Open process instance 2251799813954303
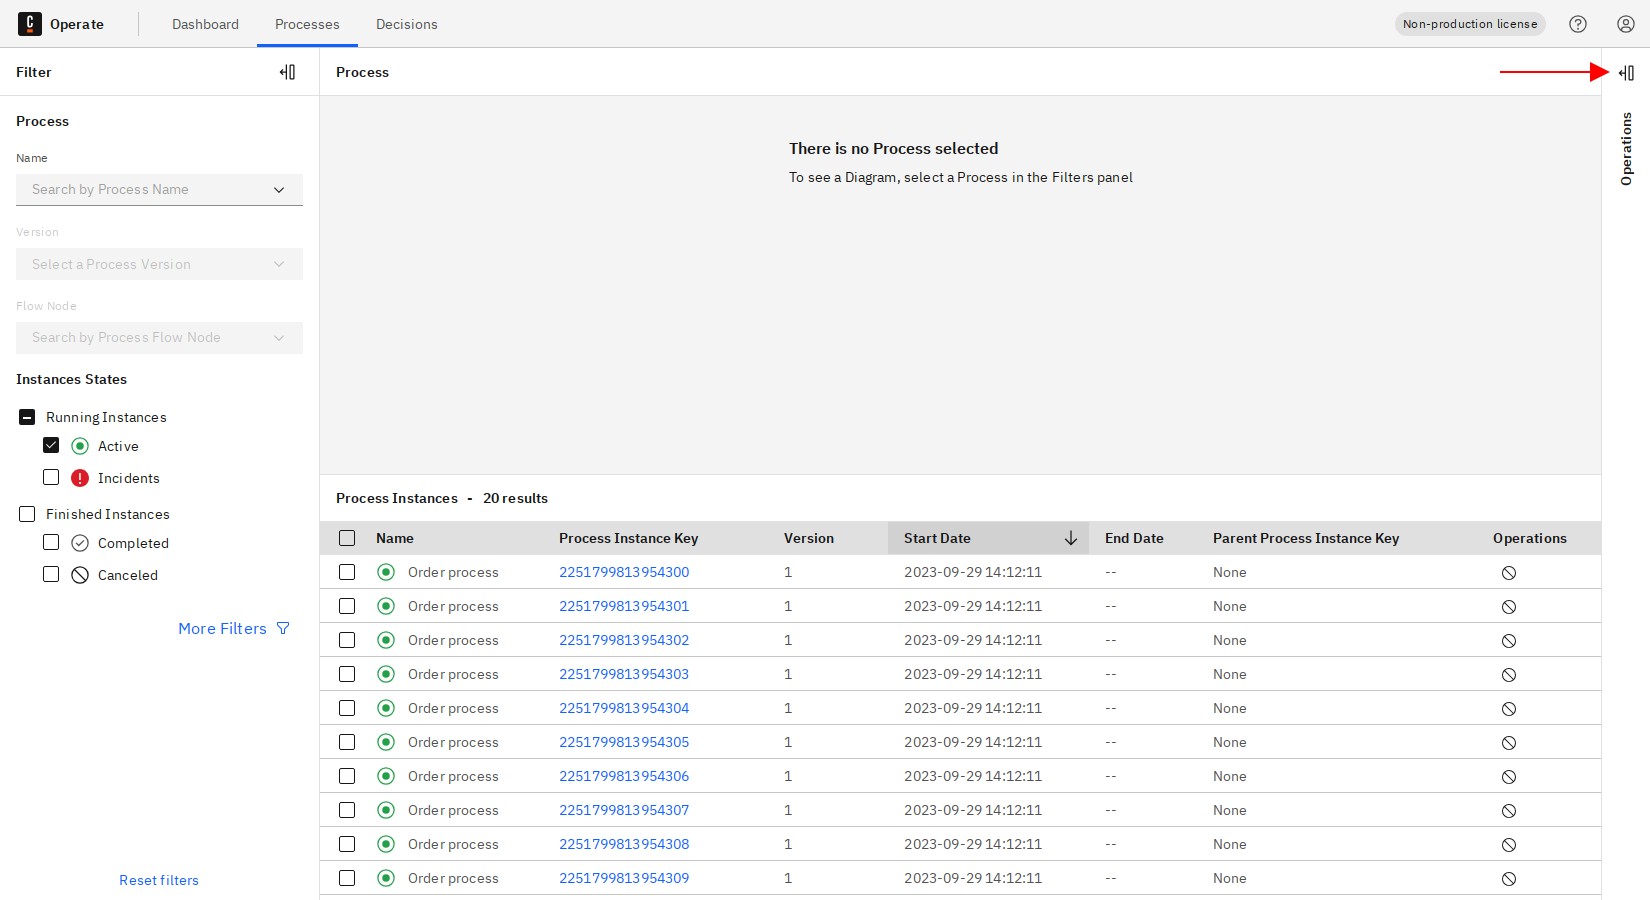Image resolution: width=1650 pixels, height=900 pixels. pos(624,674)
